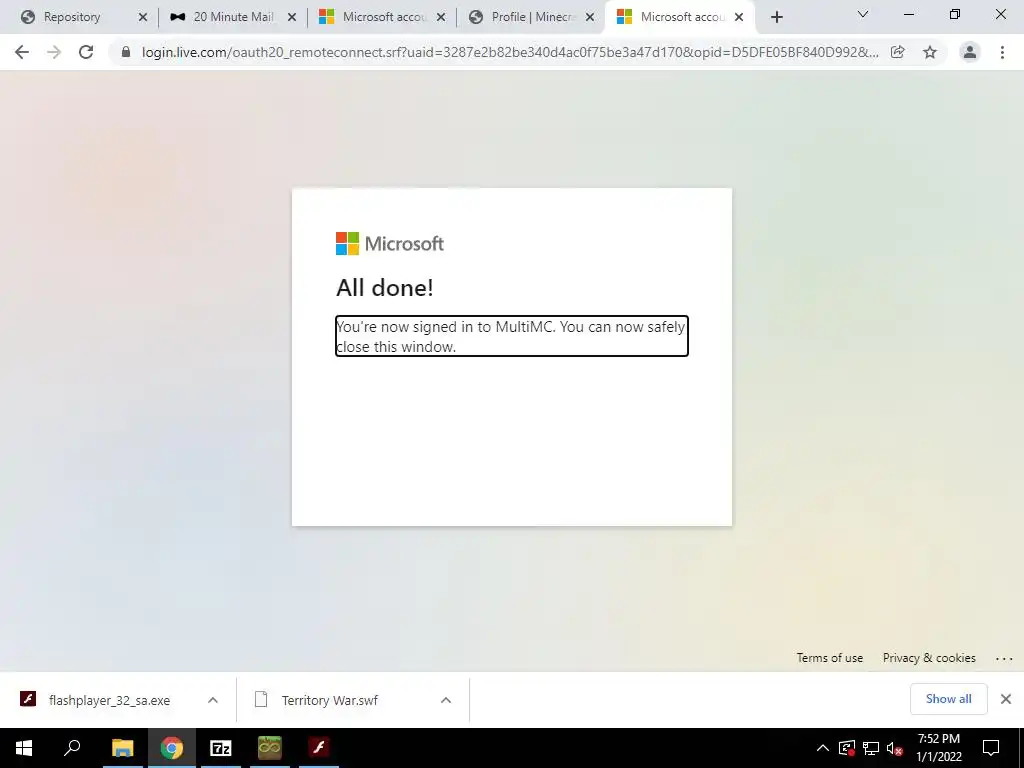Open a new tab
This screenshot has width=1024, height=768.
[x=776, y=18]
